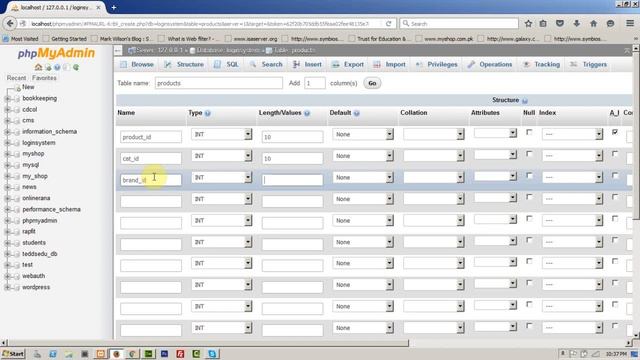Open Index dropdown for product_id row
The height and width of the screenshot is (360, 640).
tap(572, 134)
